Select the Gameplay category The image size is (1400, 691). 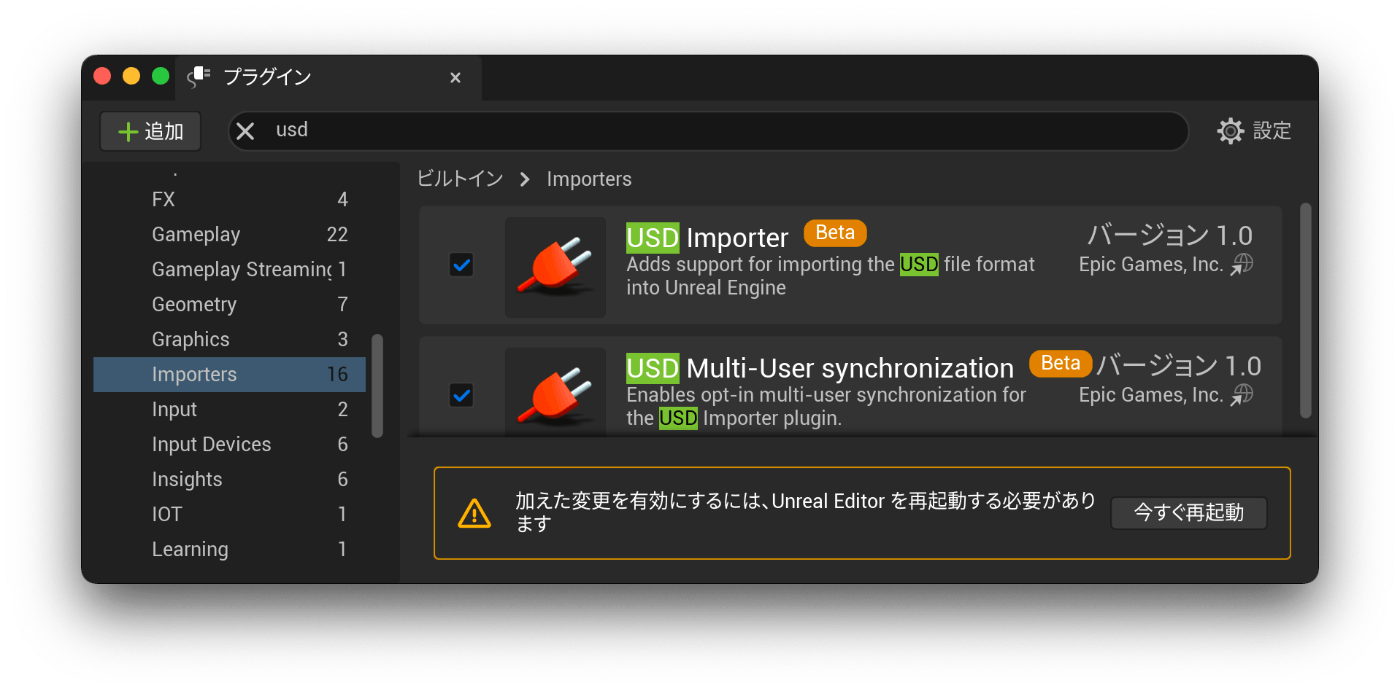click(x=230, y=234)
